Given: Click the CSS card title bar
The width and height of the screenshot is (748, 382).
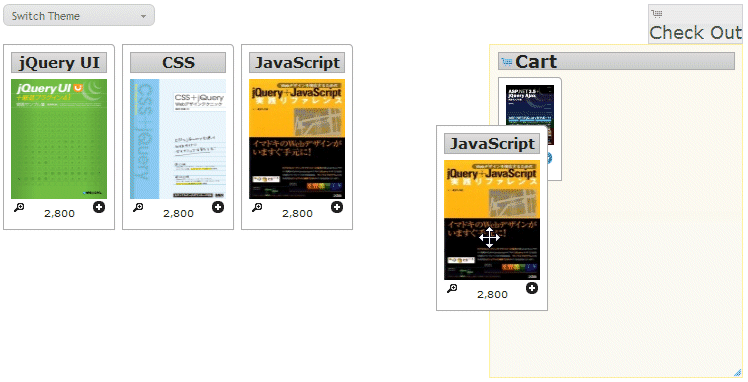Looking at the screenshot, I should [178, 62].
